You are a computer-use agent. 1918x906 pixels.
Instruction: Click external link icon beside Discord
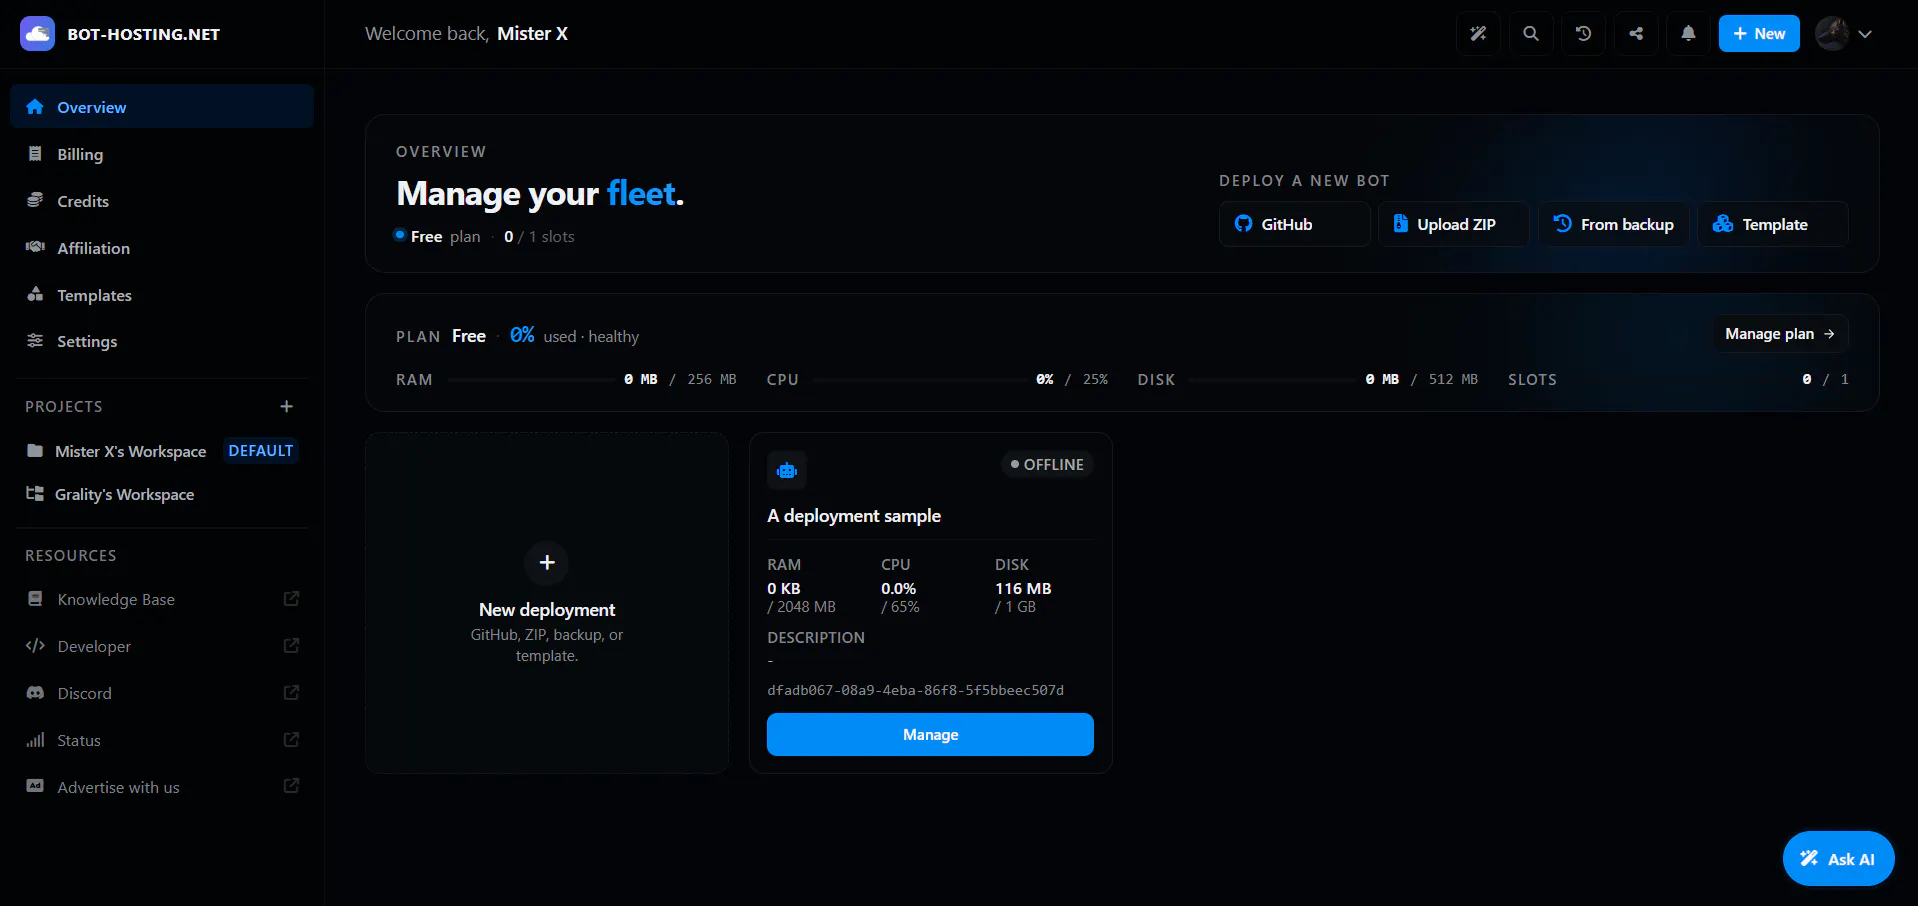291,692
